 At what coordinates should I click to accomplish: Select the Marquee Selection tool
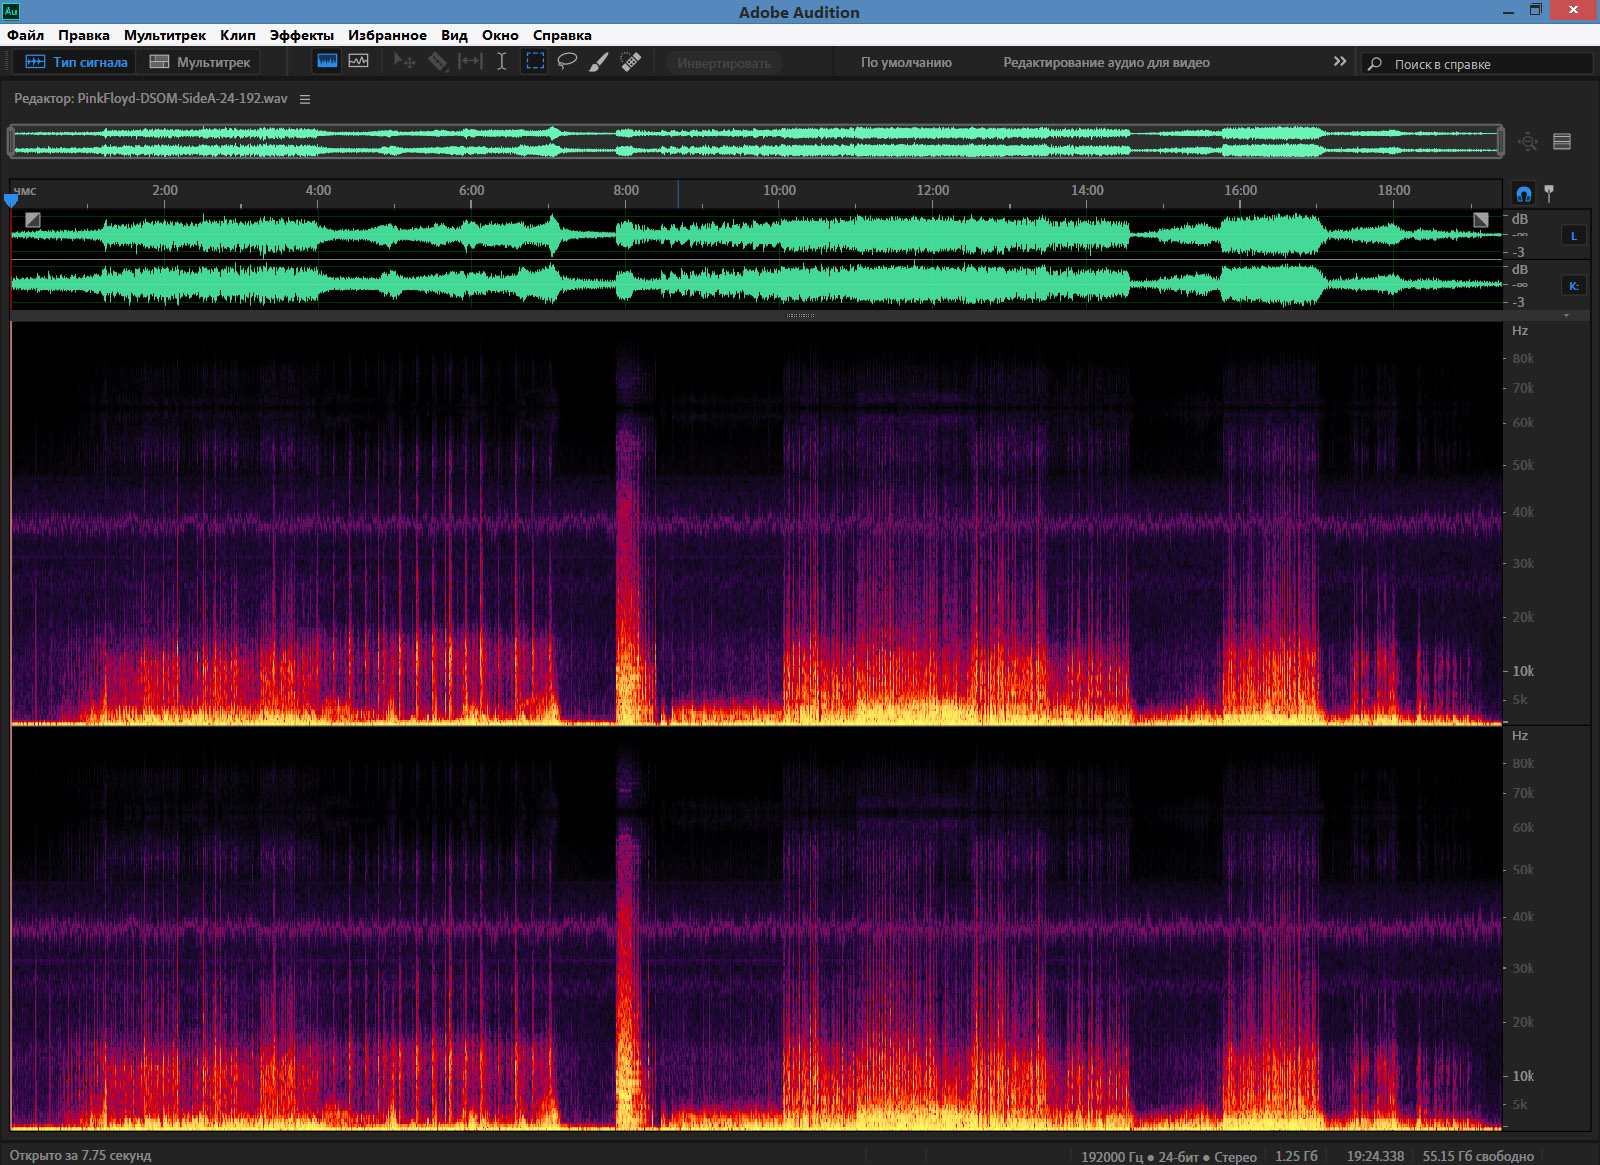[x=535, y=62]
